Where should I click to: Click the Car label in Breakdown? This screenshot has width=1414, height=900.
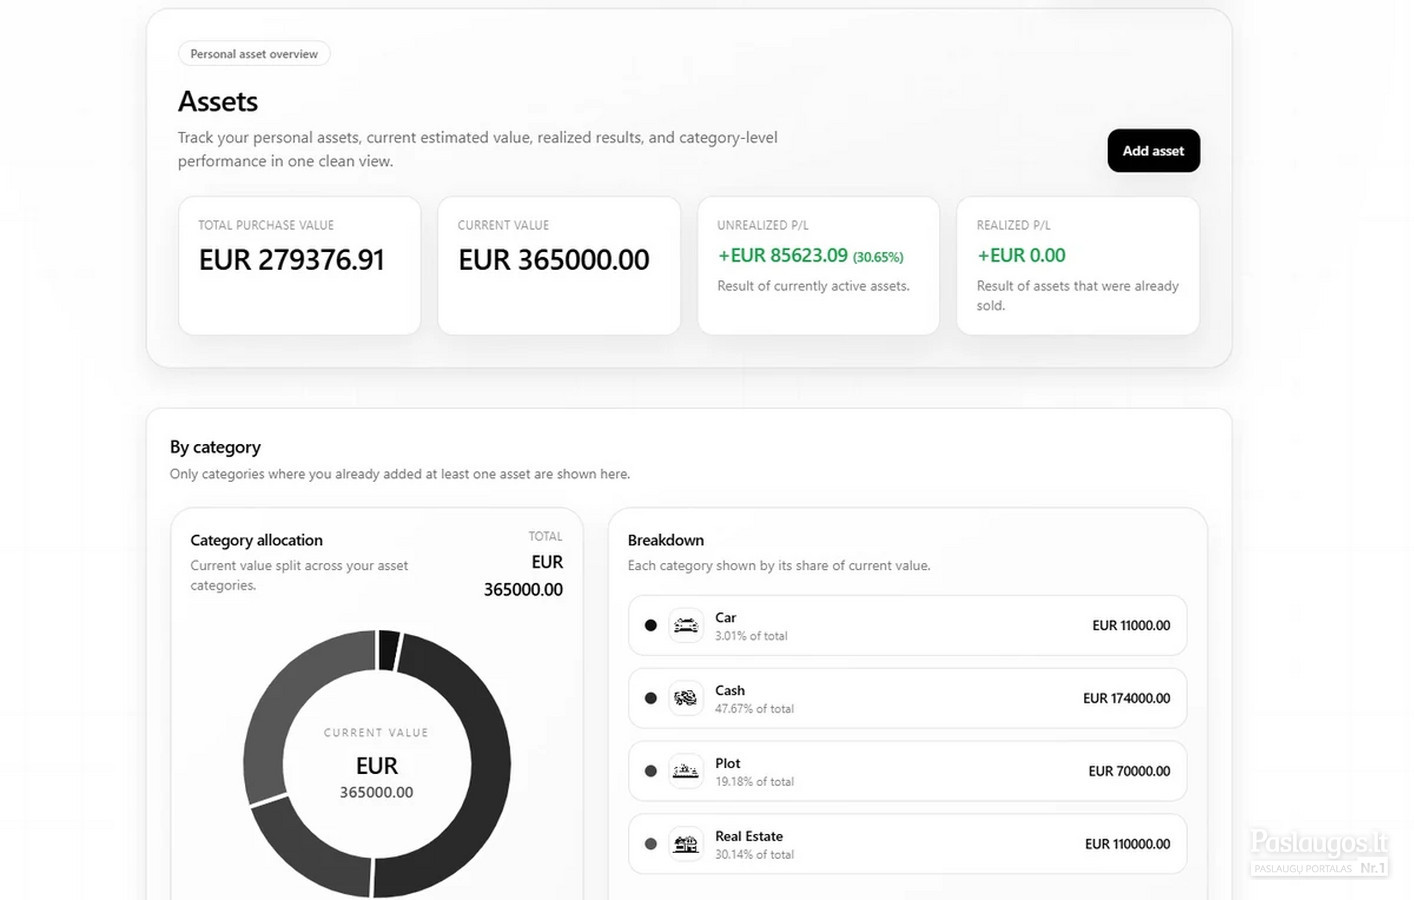coord(726,618)
